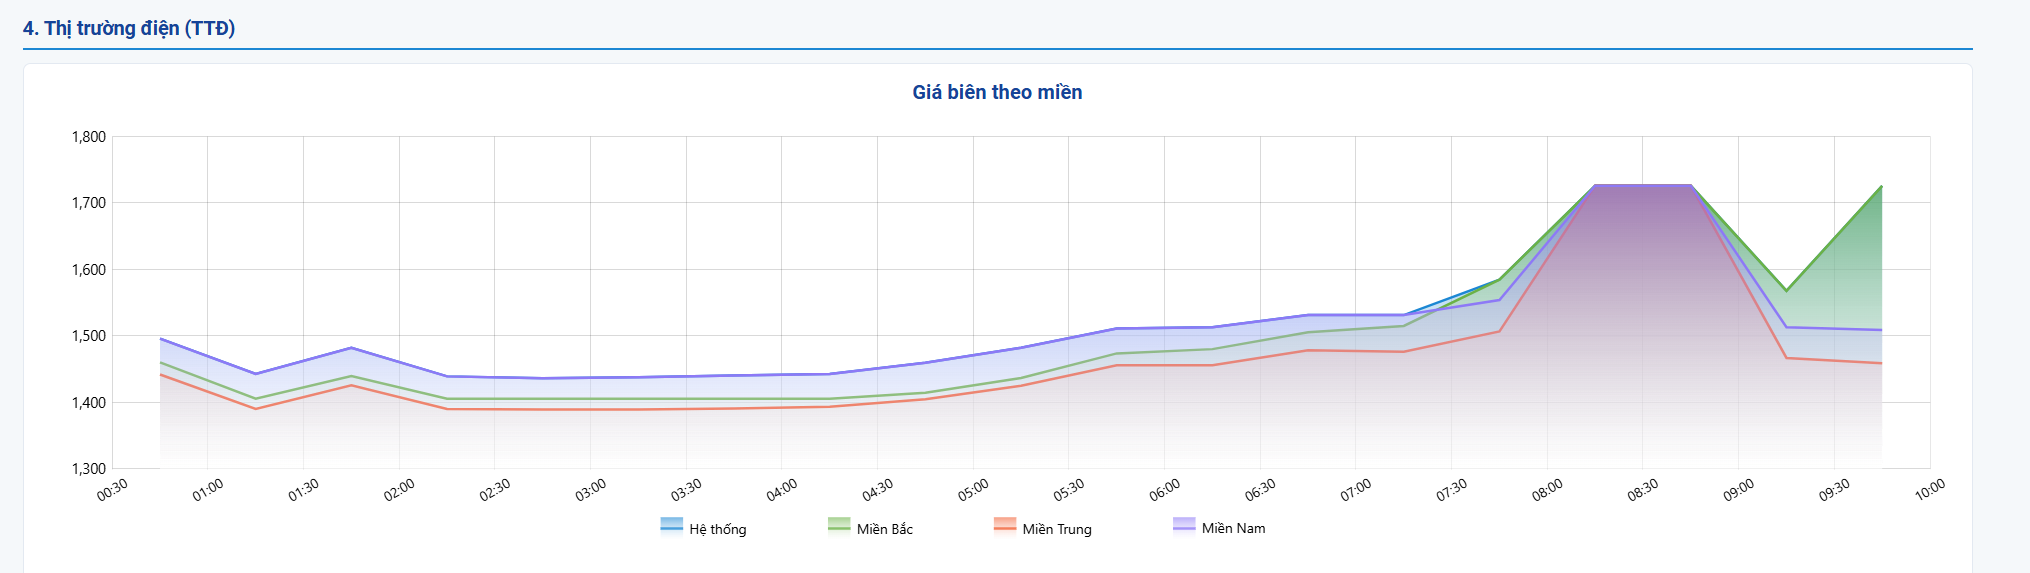The height and width of the screenshot is (573, 2030).
Task: Click the green Miền Bắc legend swatch
Action: (x=839, y=526)
